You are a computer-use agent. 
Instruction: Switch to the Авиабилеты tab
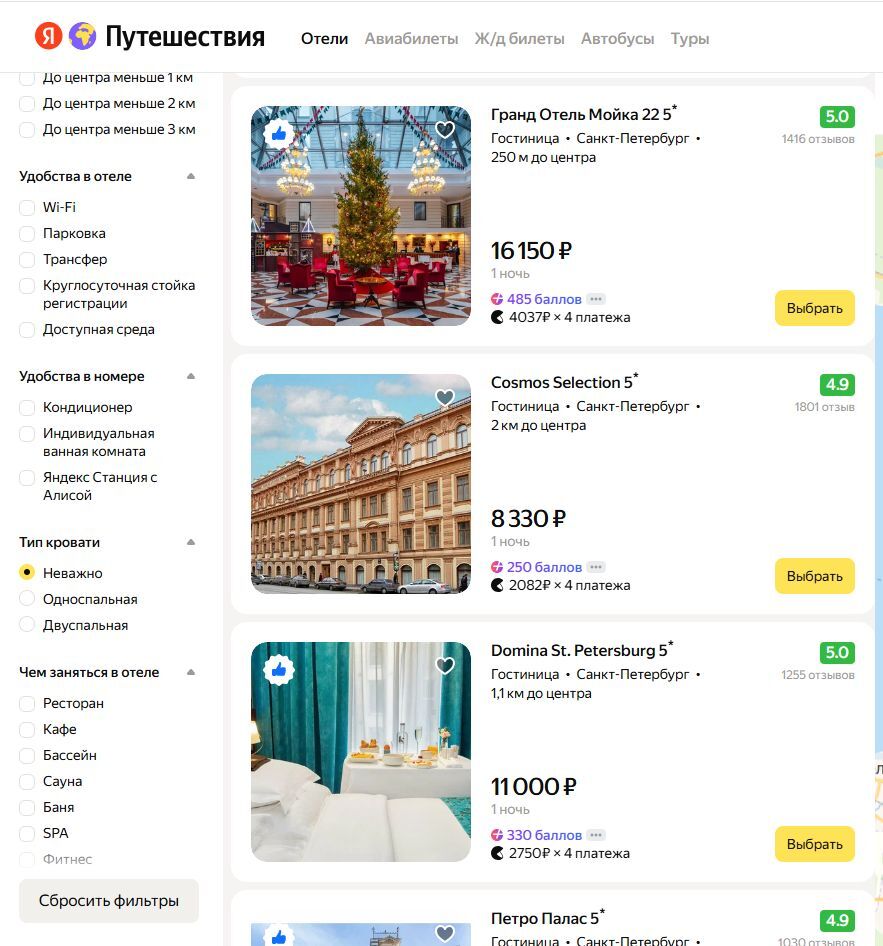tap(411, 39)
